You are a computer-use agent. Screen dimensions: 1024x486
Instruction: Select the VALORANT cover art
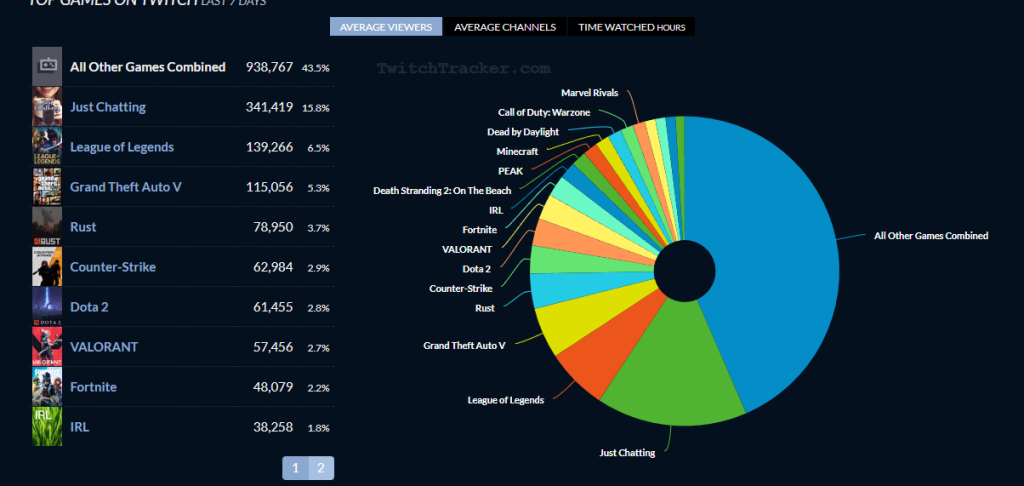point(47,347)
